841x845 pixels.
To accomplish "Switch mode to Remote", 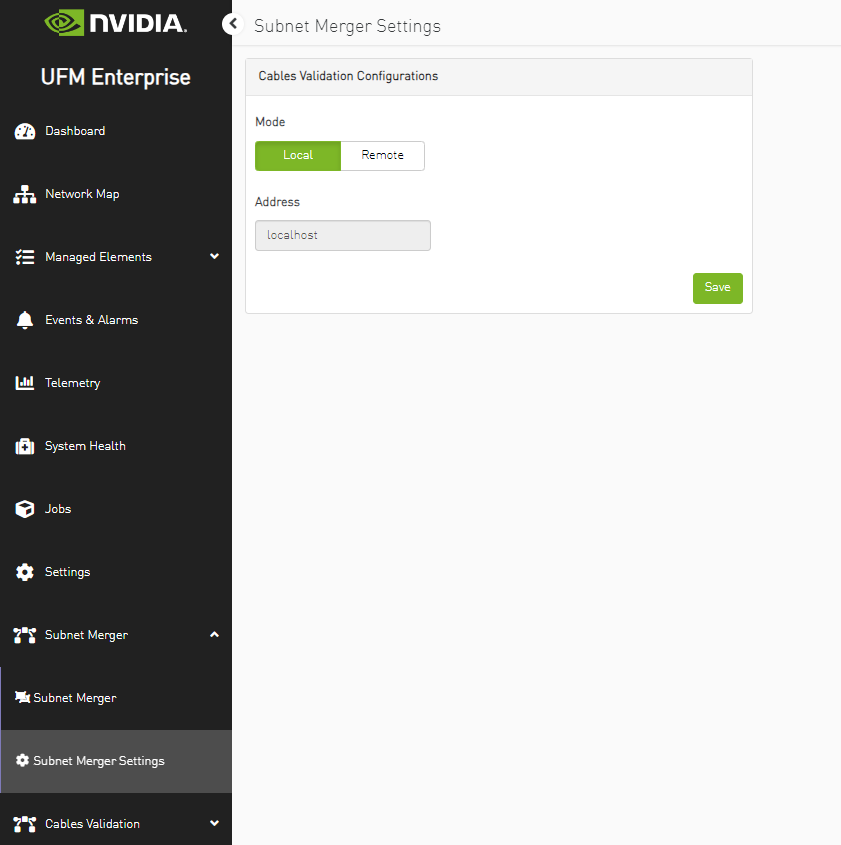I will click(x=382, y=156).
